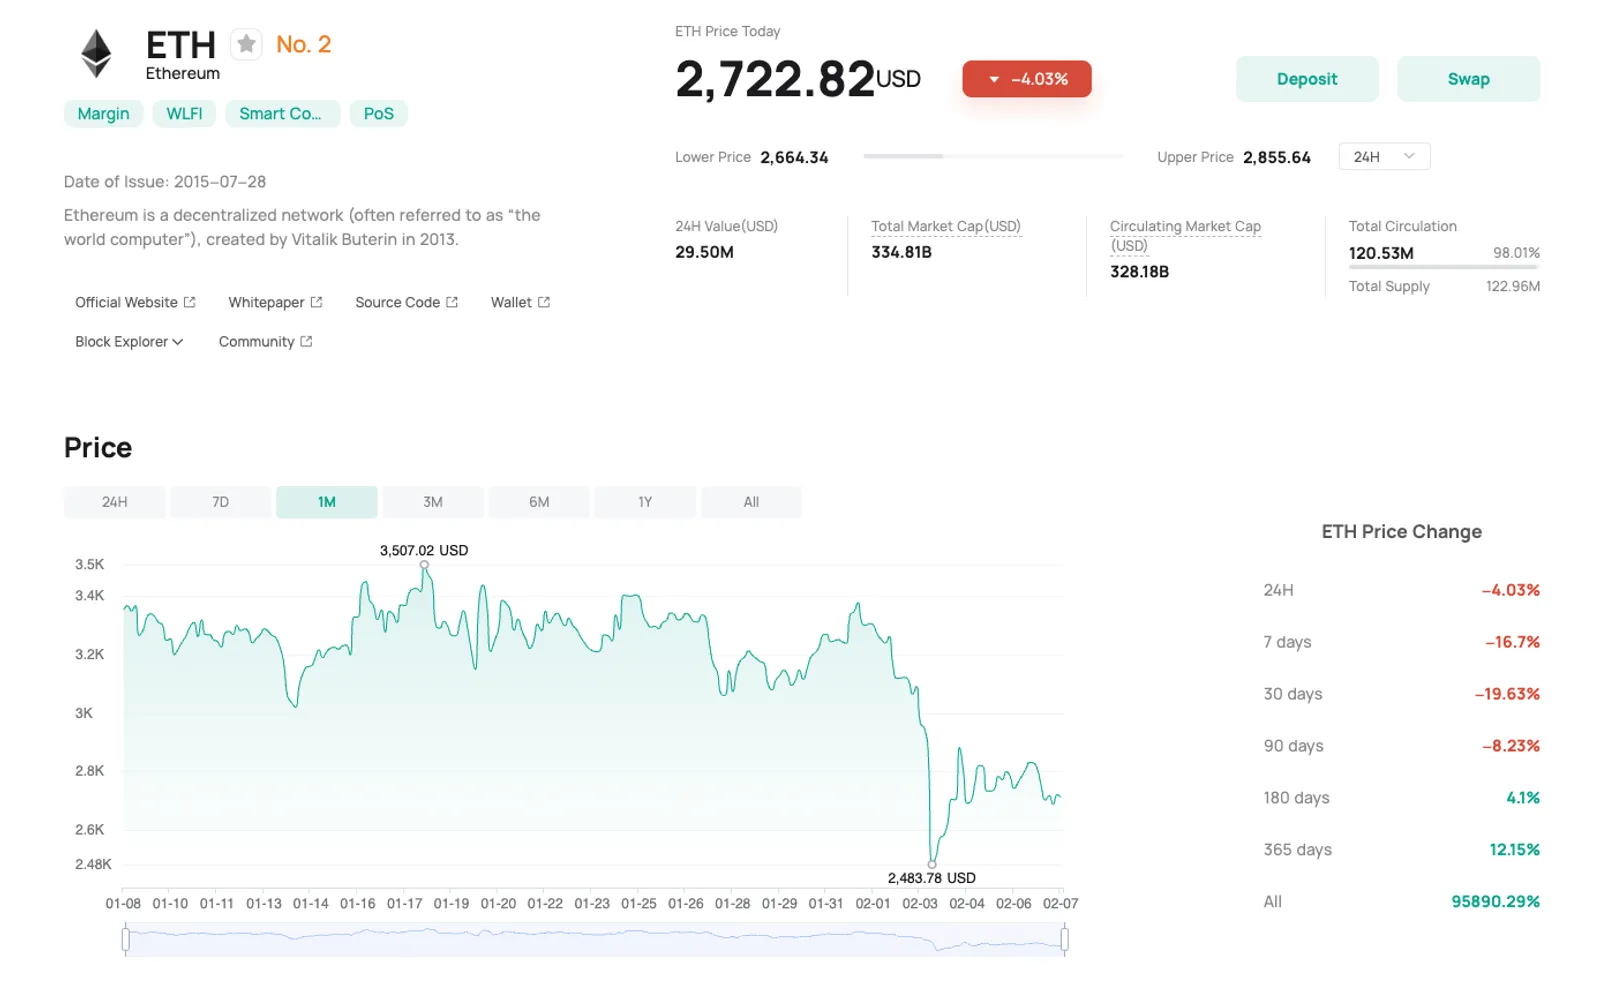Click the 328.18B circulating cap figure
Image resolution: width=1600 pixels, height=993 pixels.
coord(1139,271)
